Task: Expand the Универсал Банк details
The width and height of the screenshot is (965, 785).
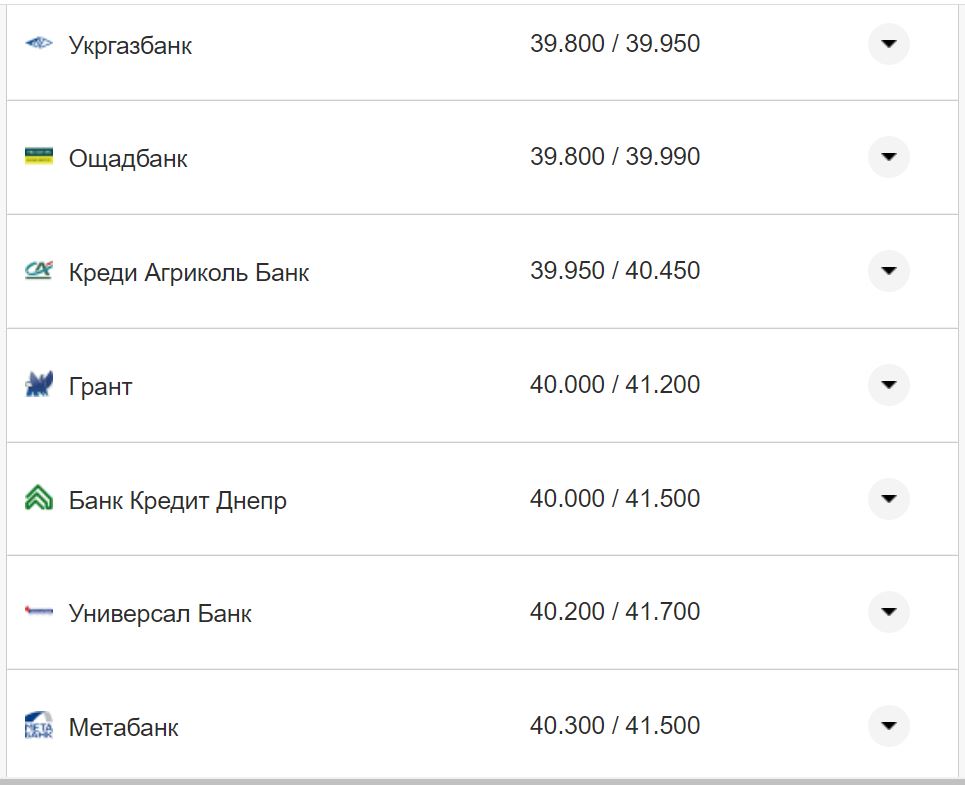Action: [888, 612]
